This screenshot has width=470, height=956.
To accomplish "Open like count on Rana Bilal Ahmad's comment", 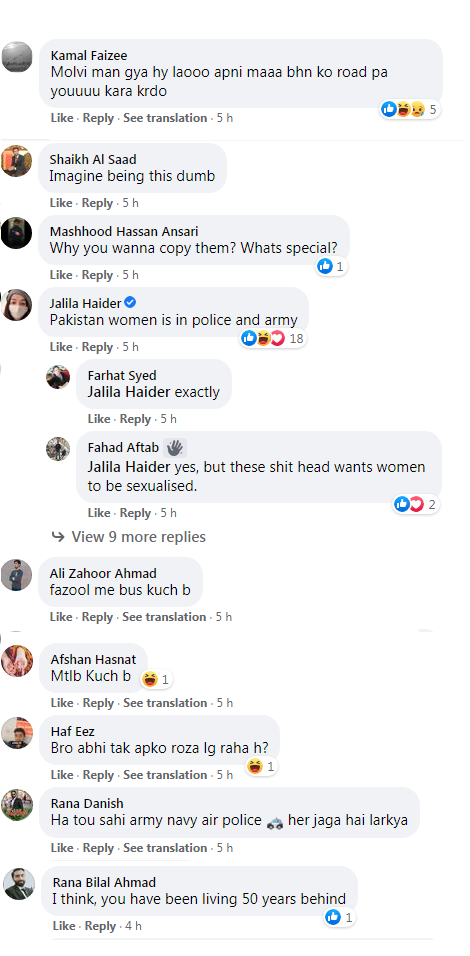I will 339,917.
